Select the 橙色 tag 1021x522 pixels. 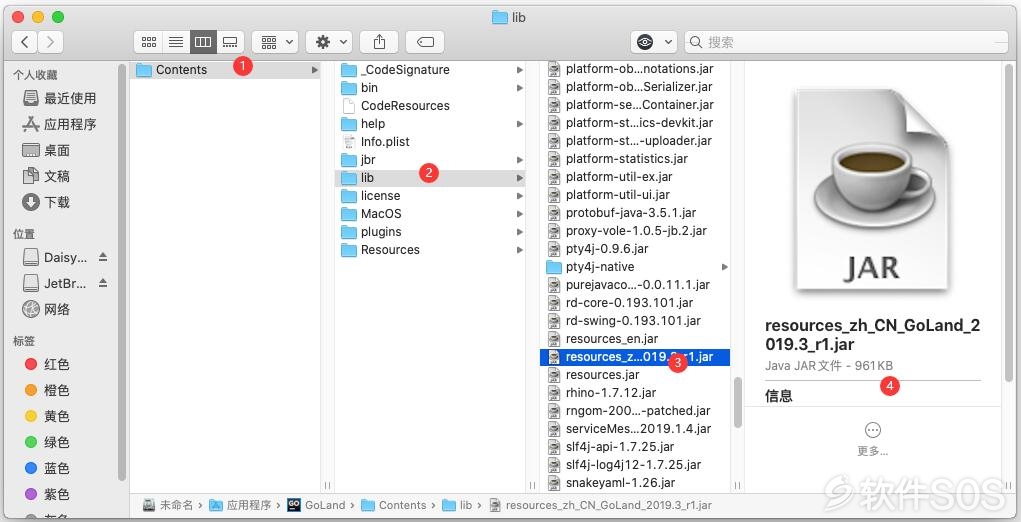(47, 391)
